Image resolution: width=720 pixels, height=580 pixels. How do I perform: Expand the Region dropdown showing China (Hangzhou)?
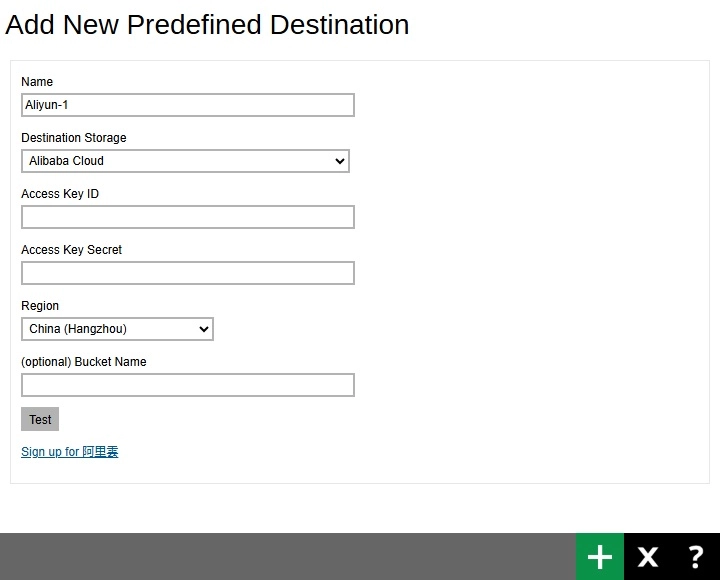click(x=117, y=329)
